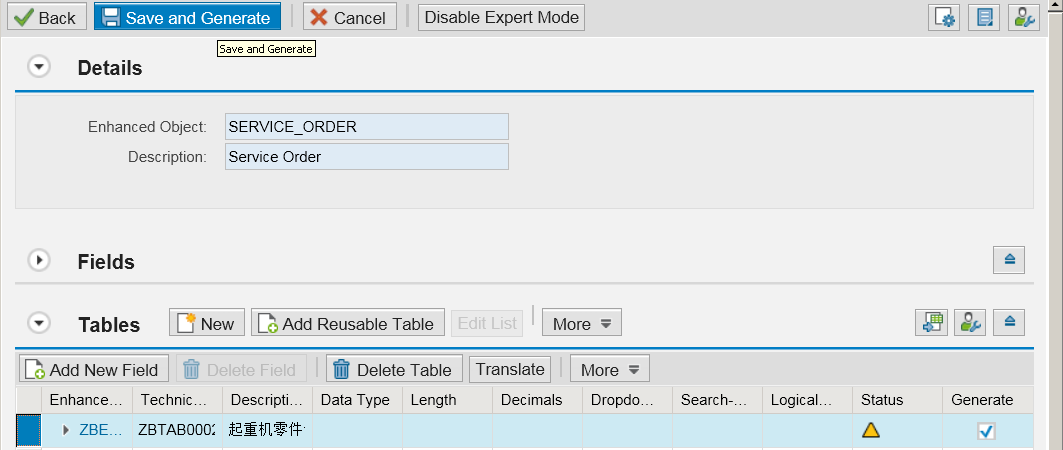
Task: Select the ZBTAB0002 row via its selector cell
Action: (x=28, y=431)
